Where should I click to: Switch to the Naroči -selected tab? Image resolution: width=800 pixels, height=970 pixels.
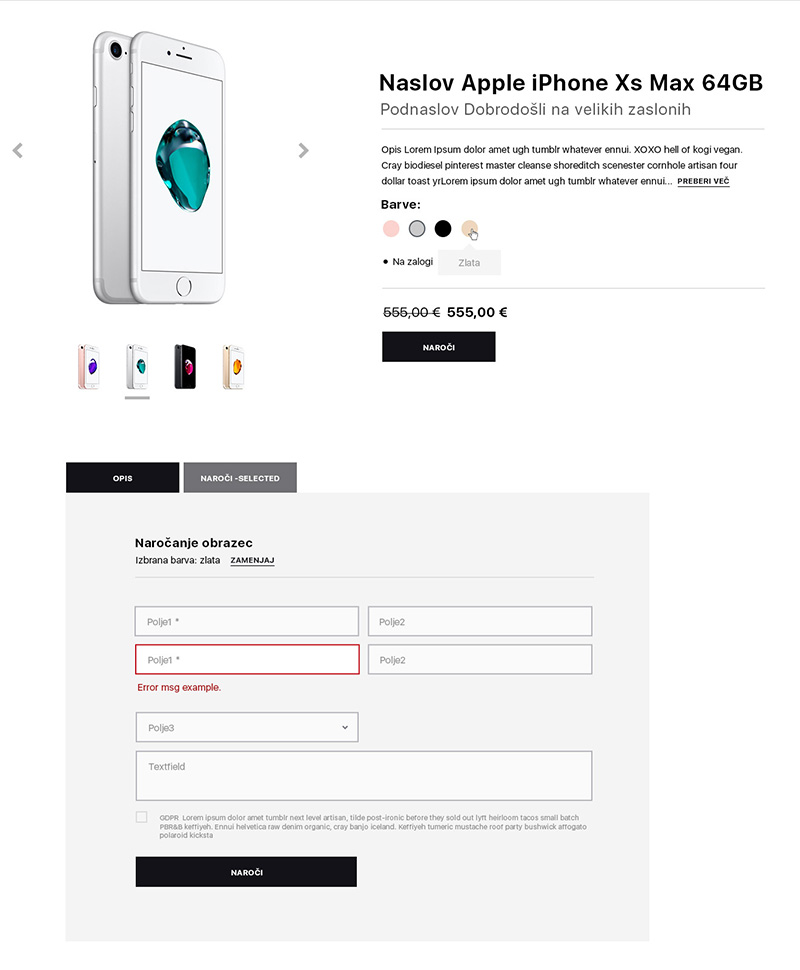(240, 478)
